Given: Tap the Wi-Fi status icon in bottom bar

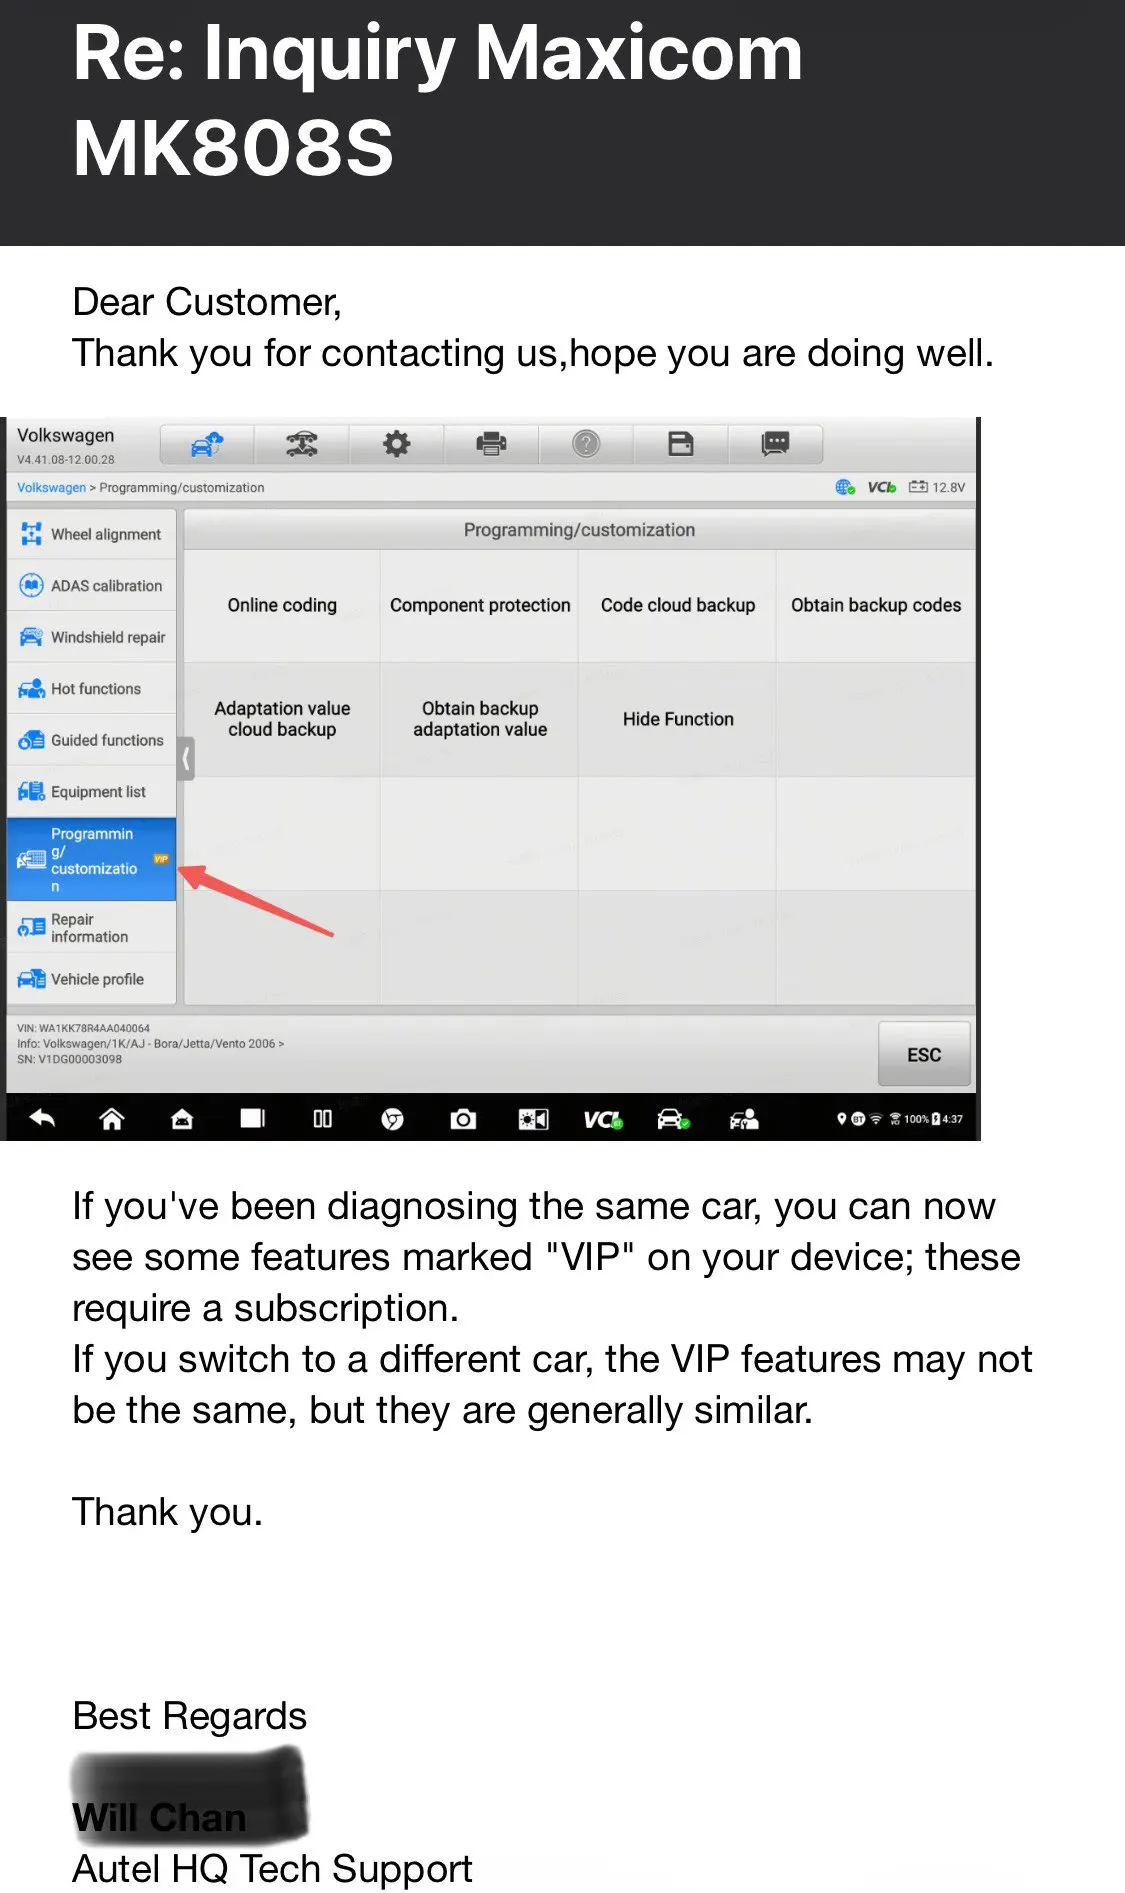Looking at the screenshot, I should 875,1119.
